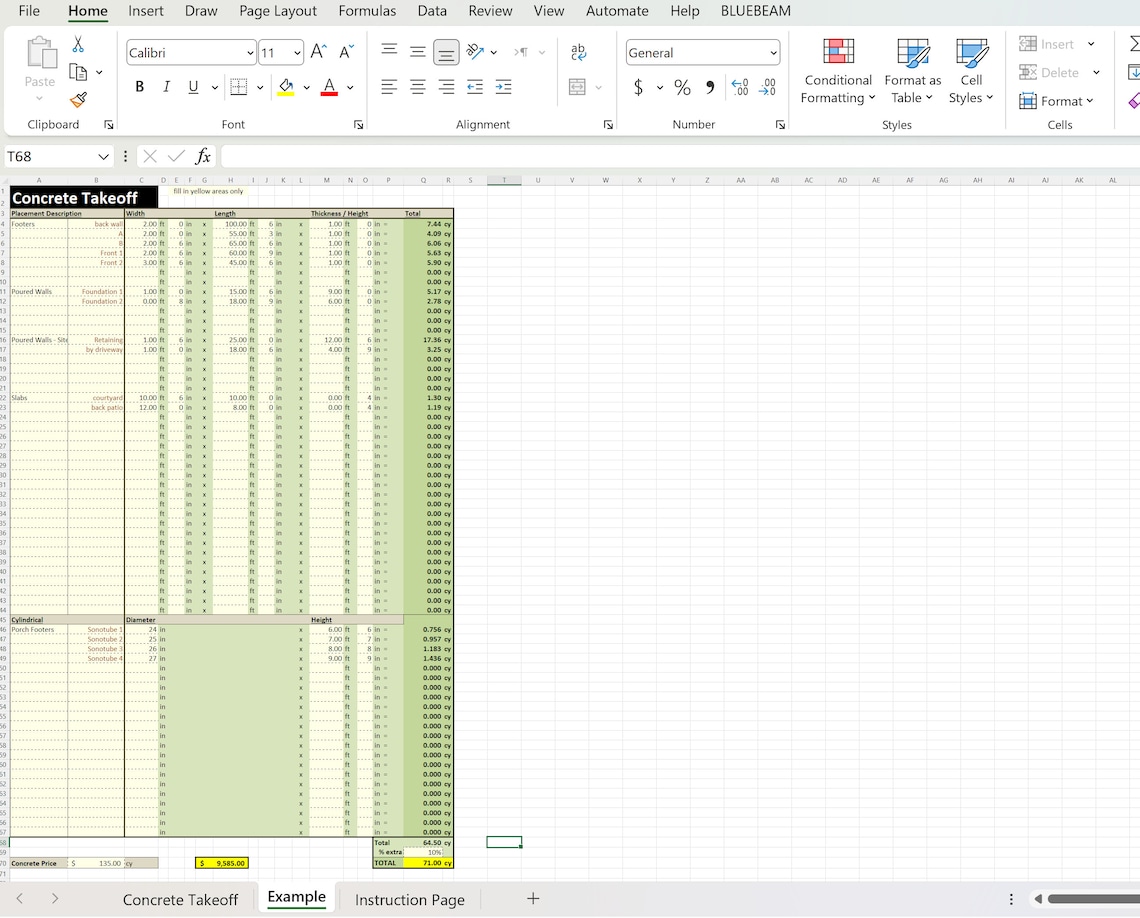Open Conditional Formatting
The height and width of the screenshot is (918, 1140).
point(837,71)
